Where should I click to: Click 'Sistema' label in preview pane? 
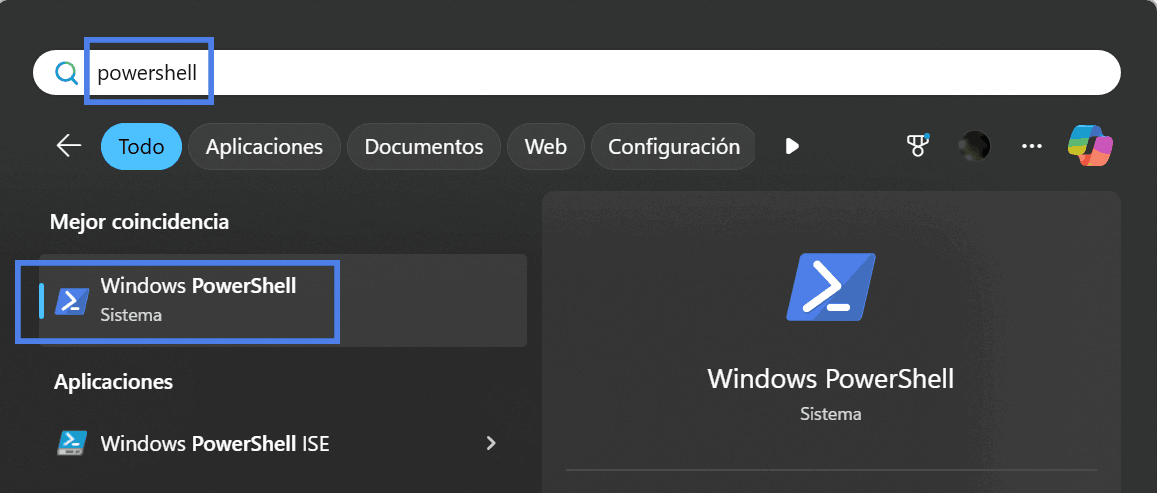[831, 414]
